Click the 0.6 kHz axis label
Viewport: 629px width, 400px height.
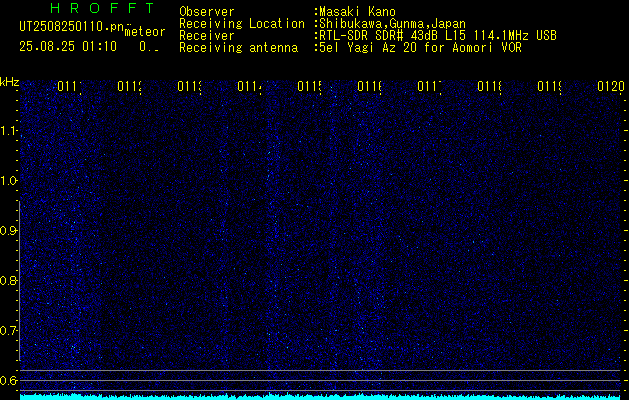8,380
